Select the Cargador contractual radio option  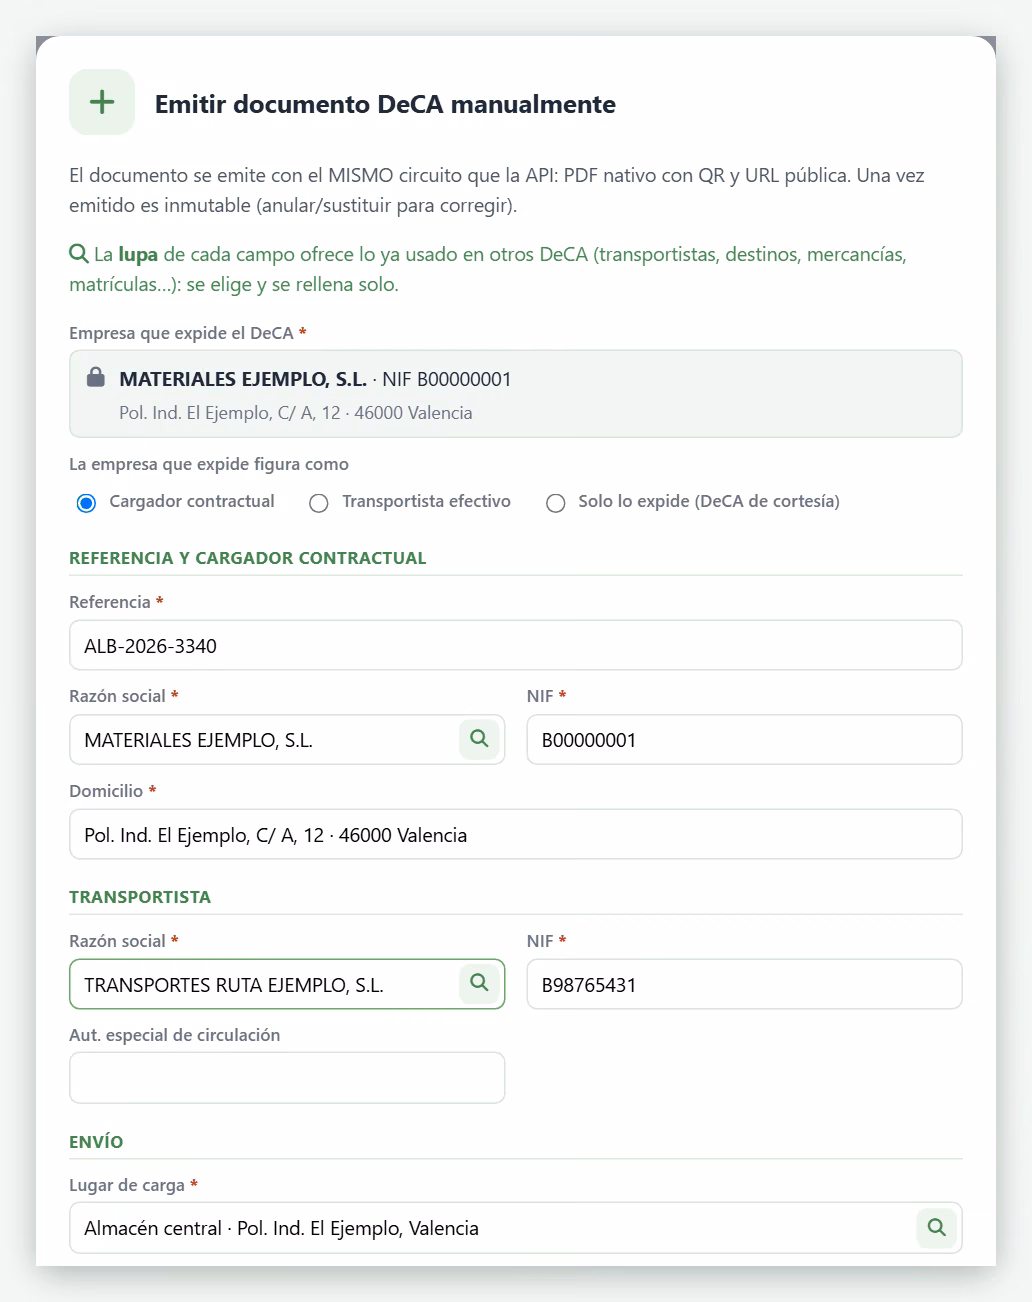coord(86,503)
